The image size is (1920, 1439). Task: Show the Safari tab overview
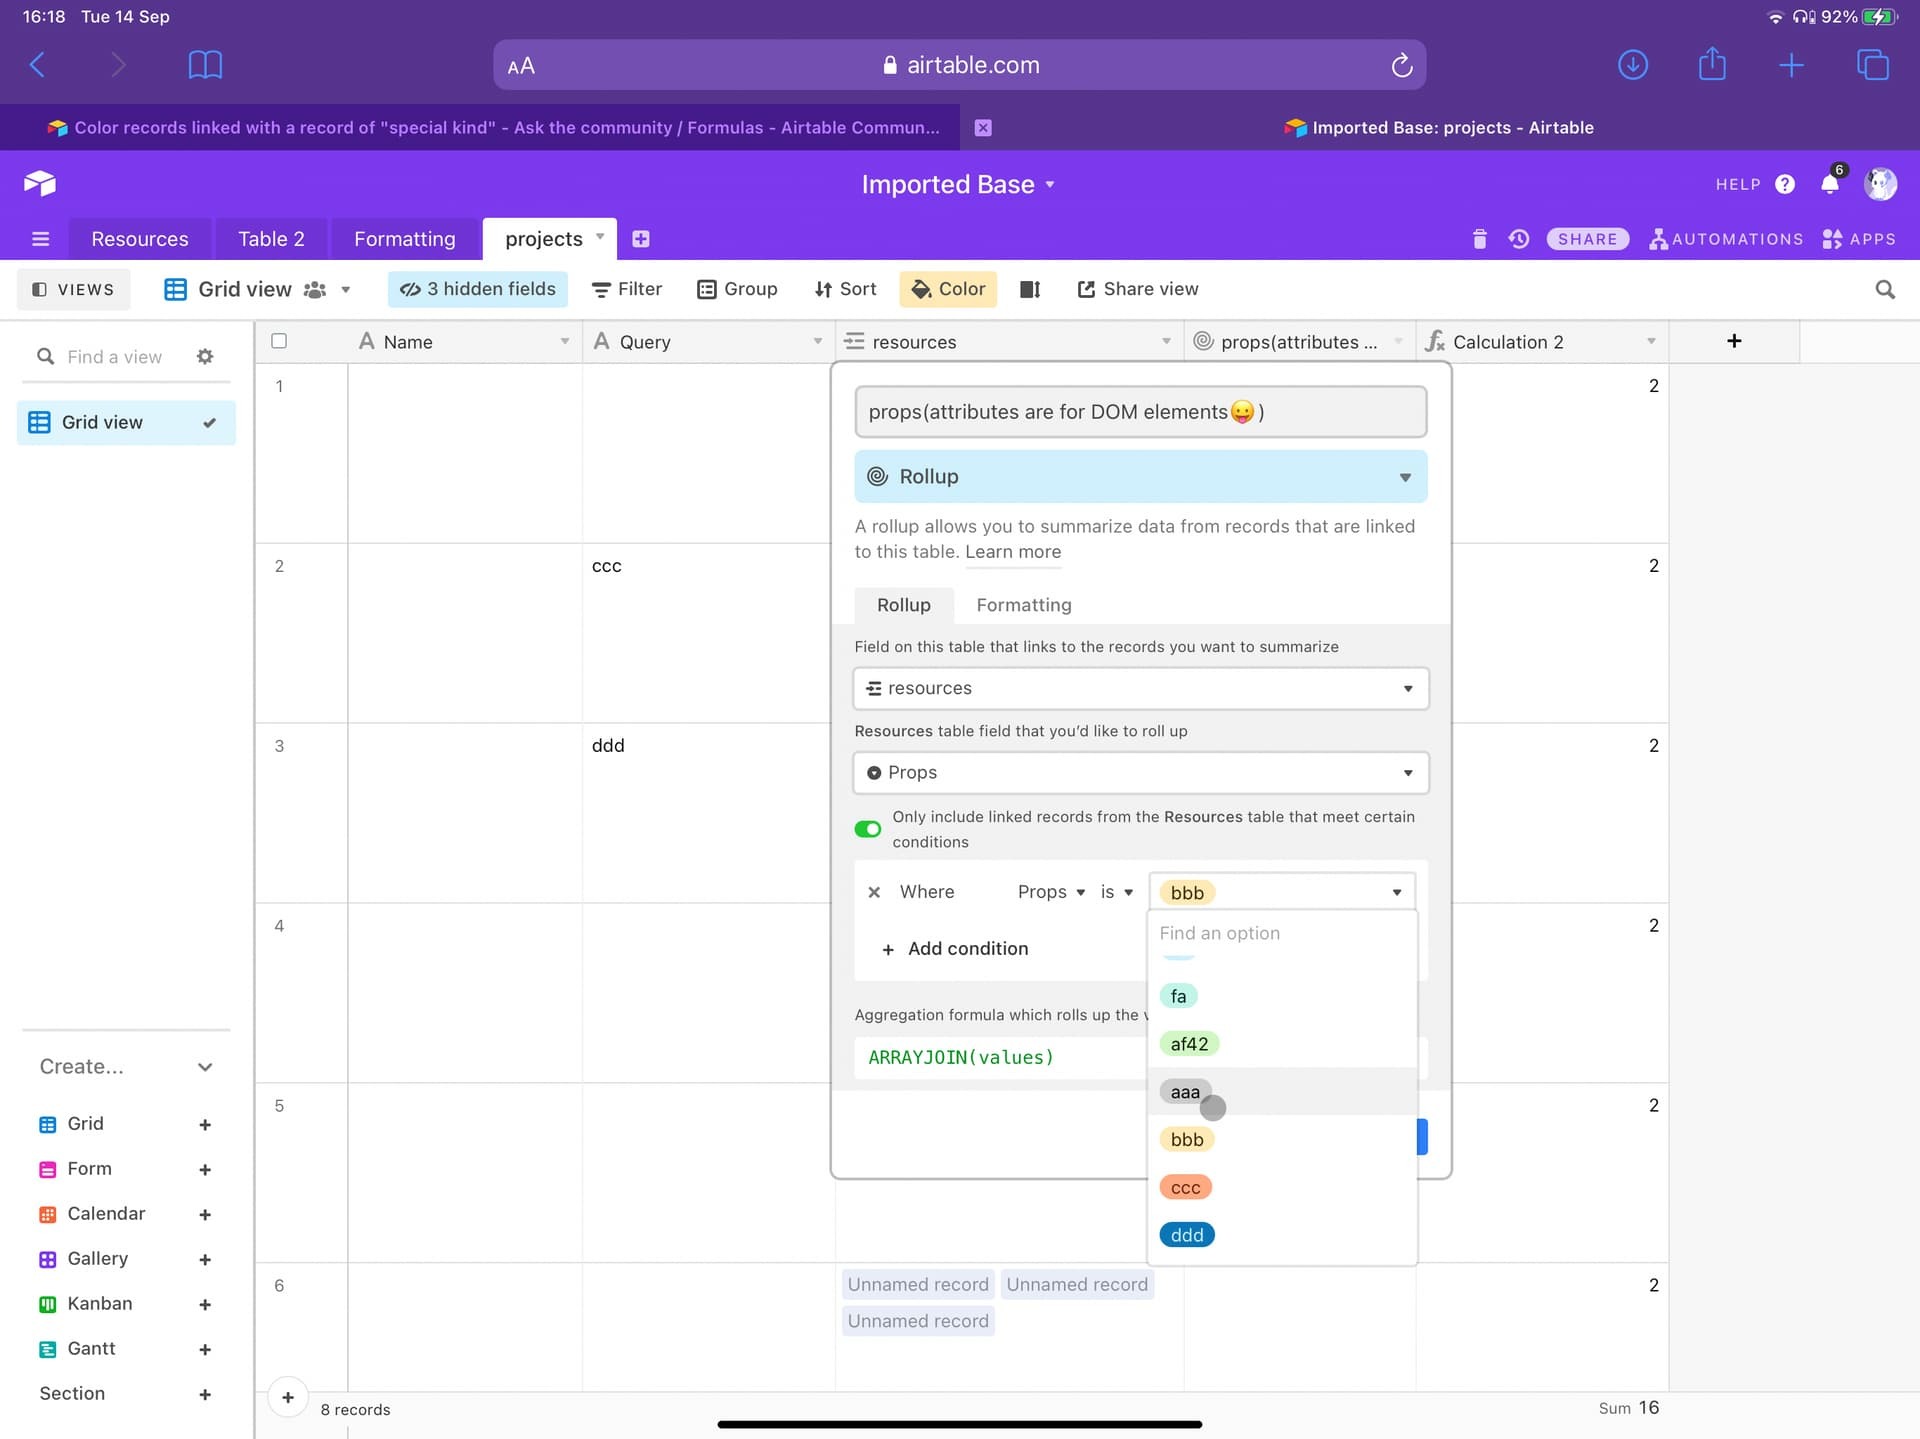pos(1872,65)
